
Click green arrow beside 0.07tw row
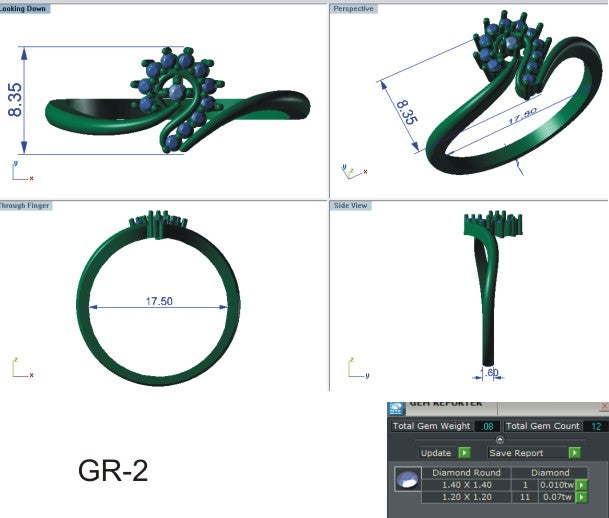(x=580, y=496)
